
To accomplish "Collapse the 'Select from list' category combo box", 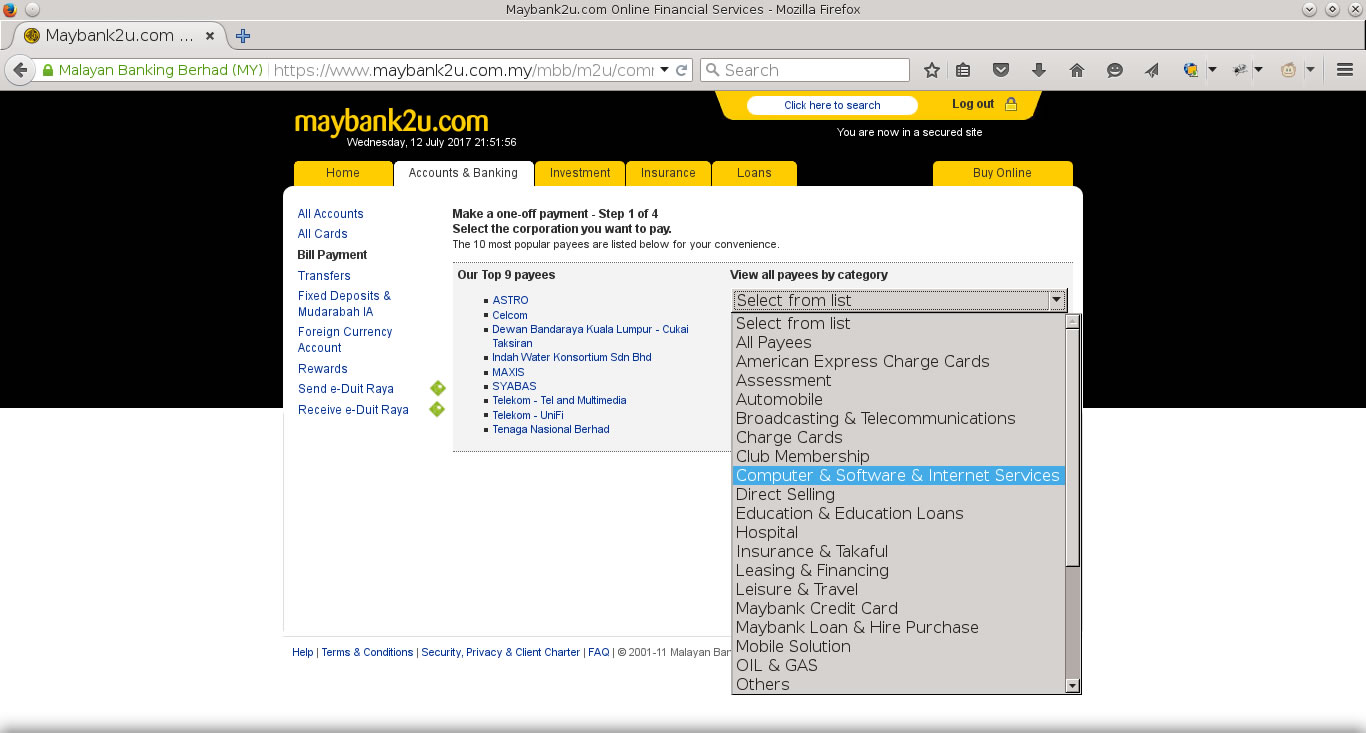I will (x=900, y=300).
